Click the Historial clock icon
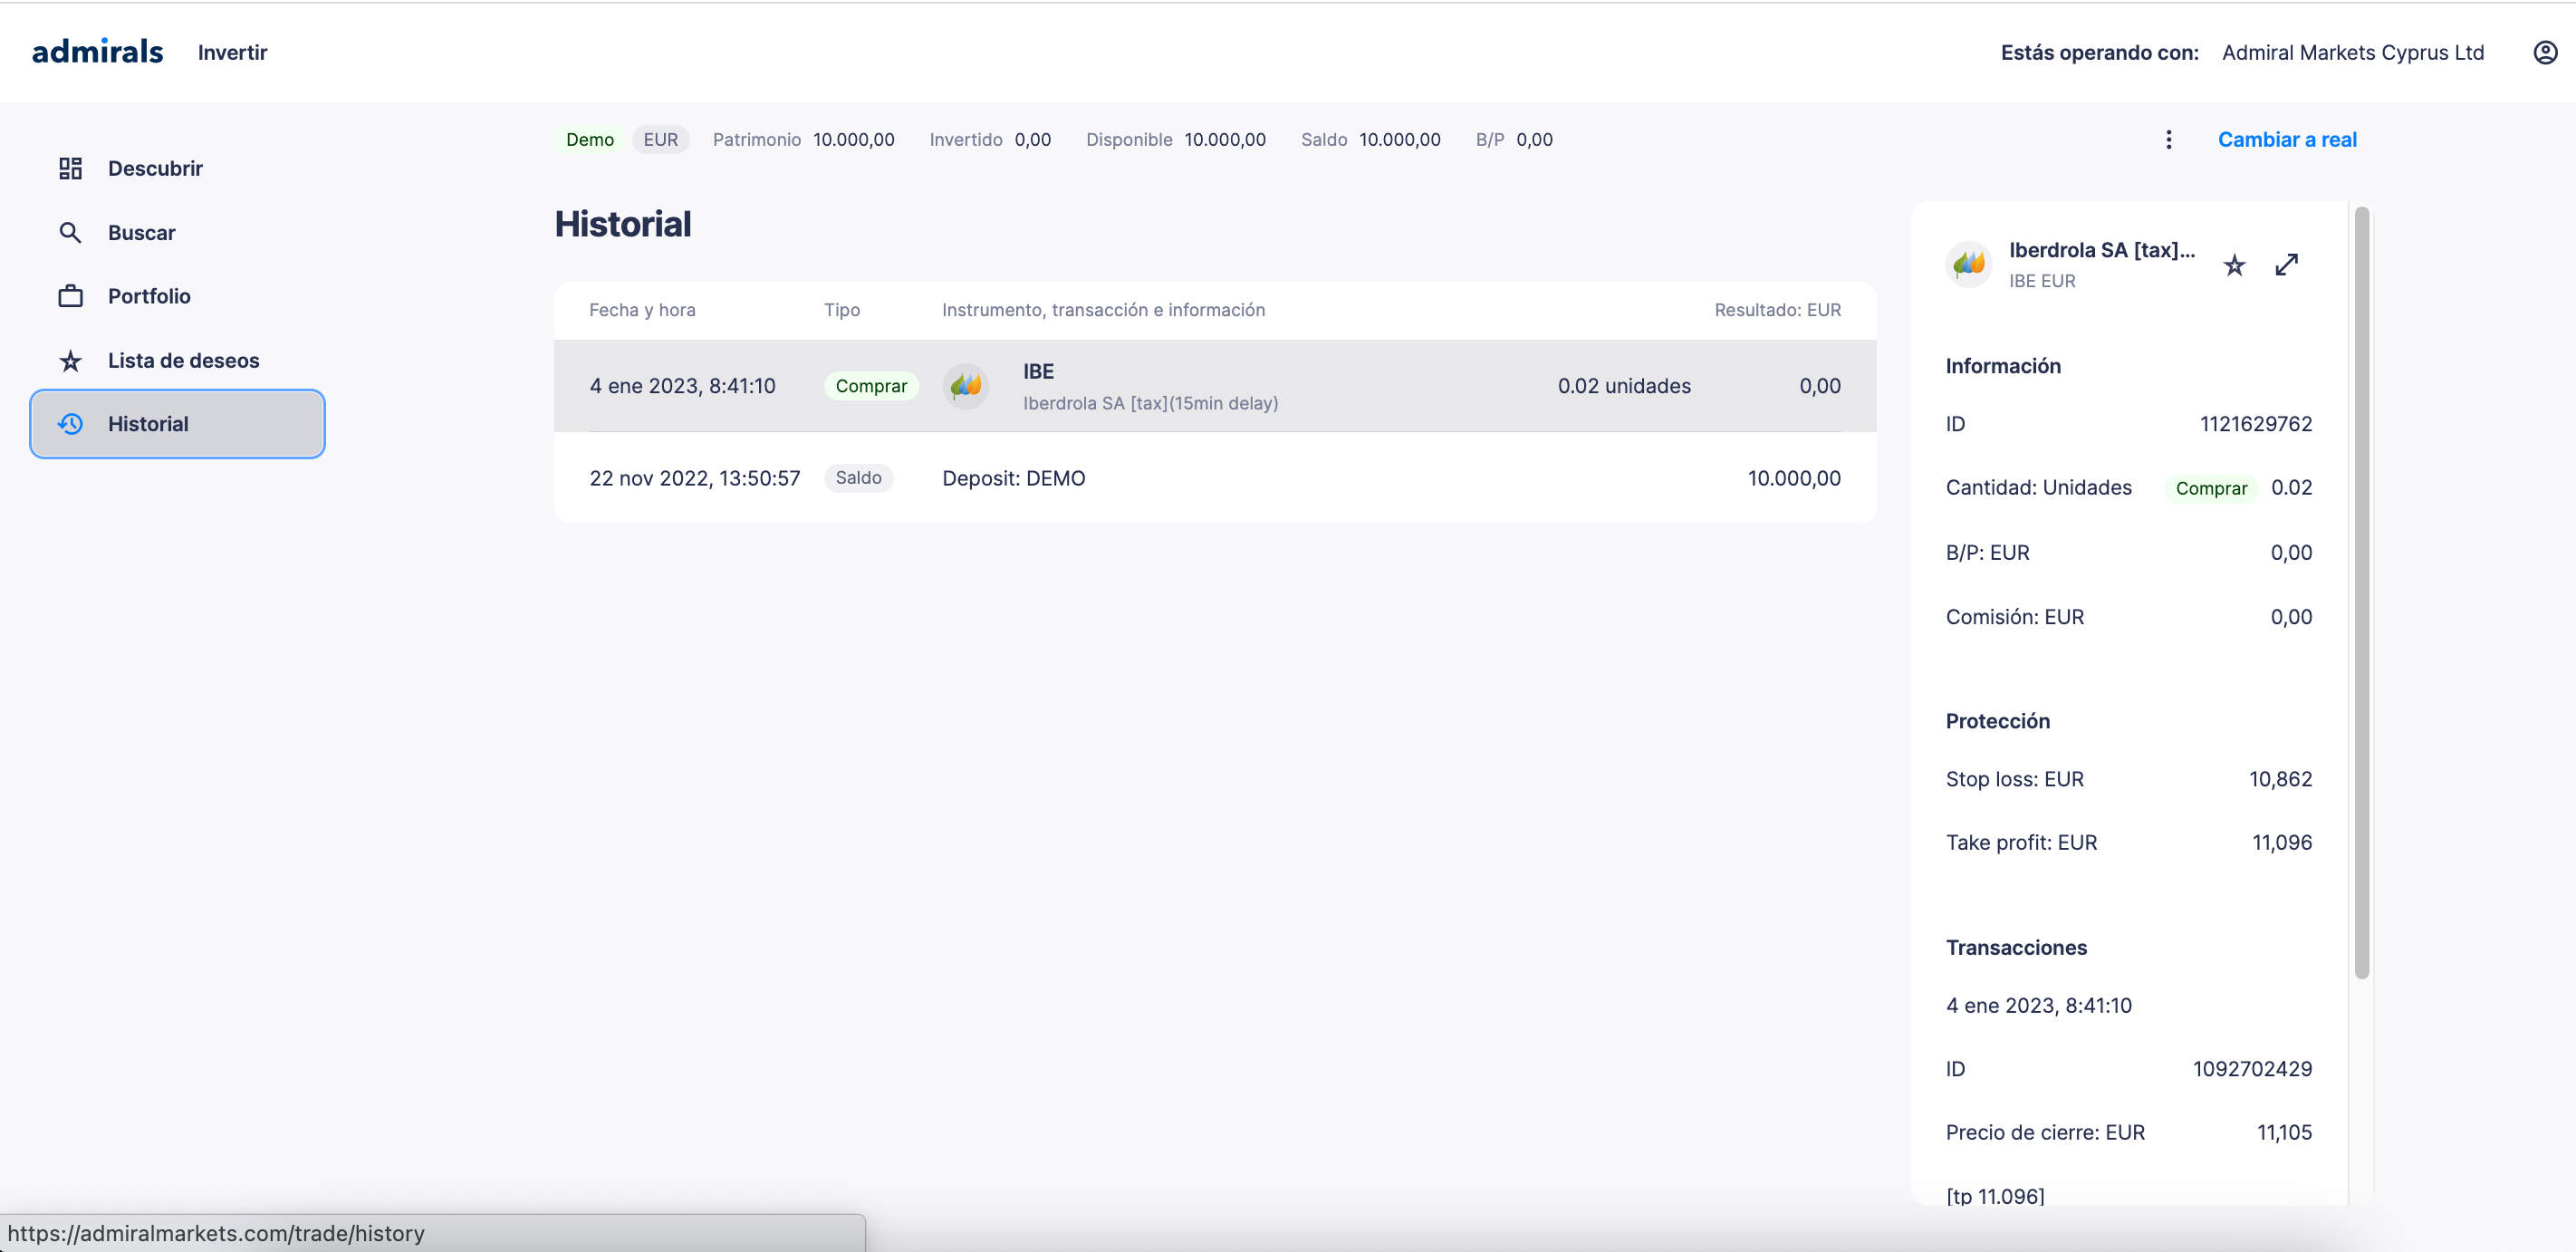Image resolution: width=2576 pixels, height=1252 pixels. (x=70, y=424)
